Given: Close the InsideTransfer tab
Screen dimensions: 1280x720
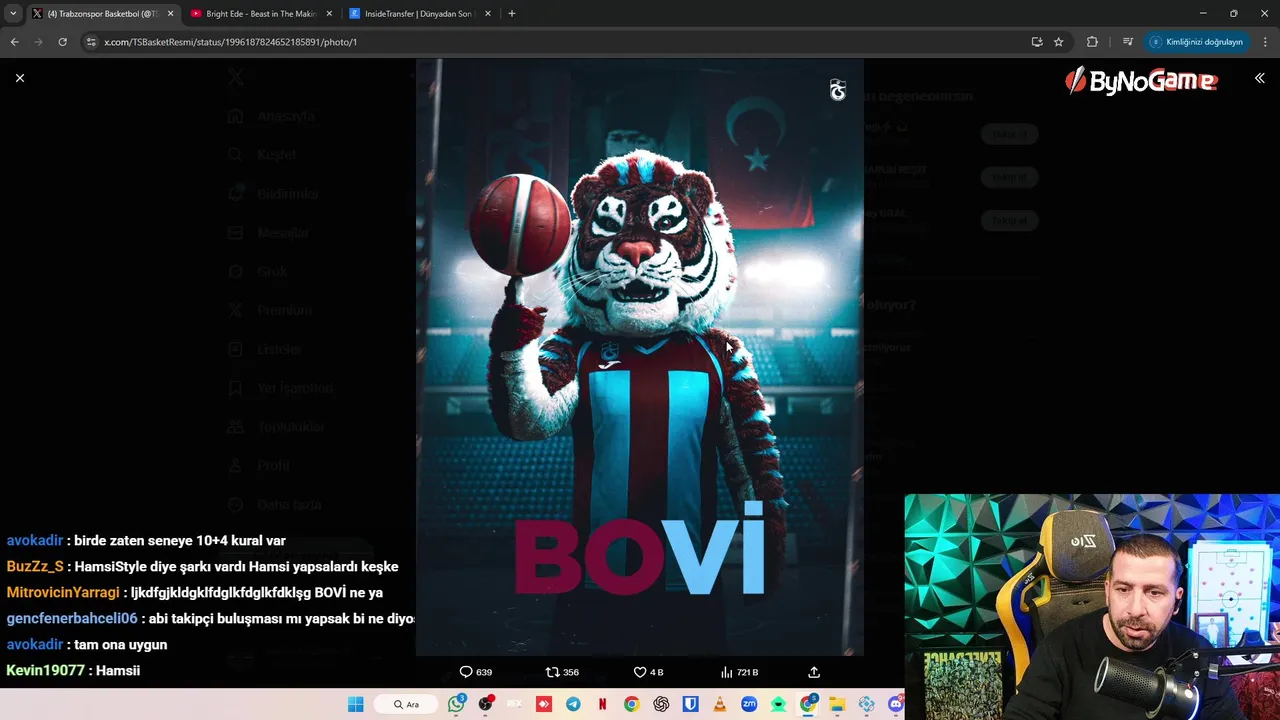Looking at the screenshot, I should 488,14.
